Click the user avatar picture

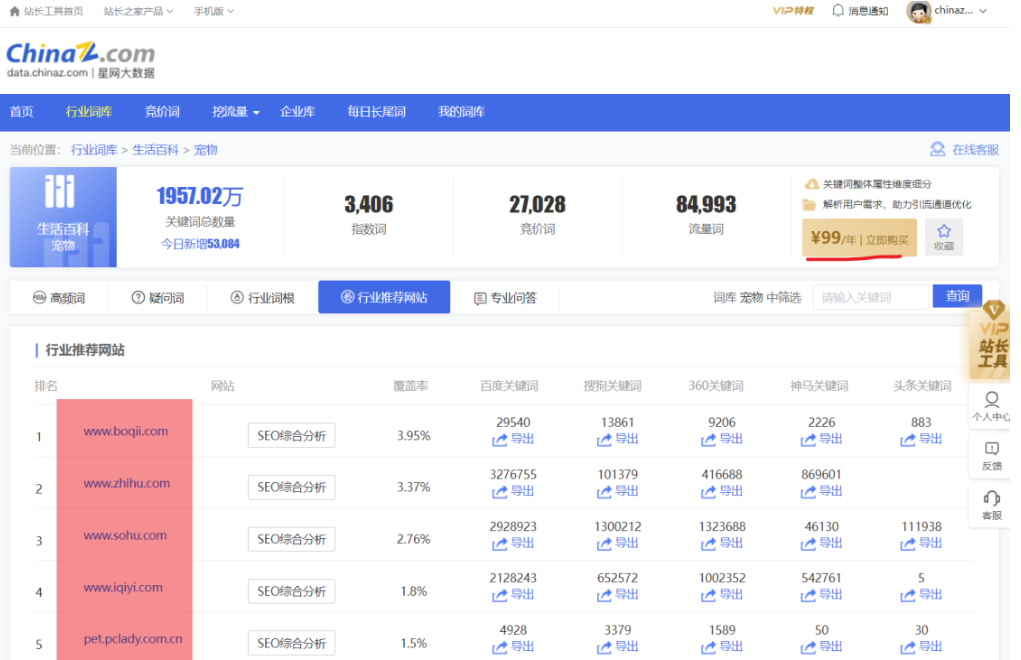point(918,11)
